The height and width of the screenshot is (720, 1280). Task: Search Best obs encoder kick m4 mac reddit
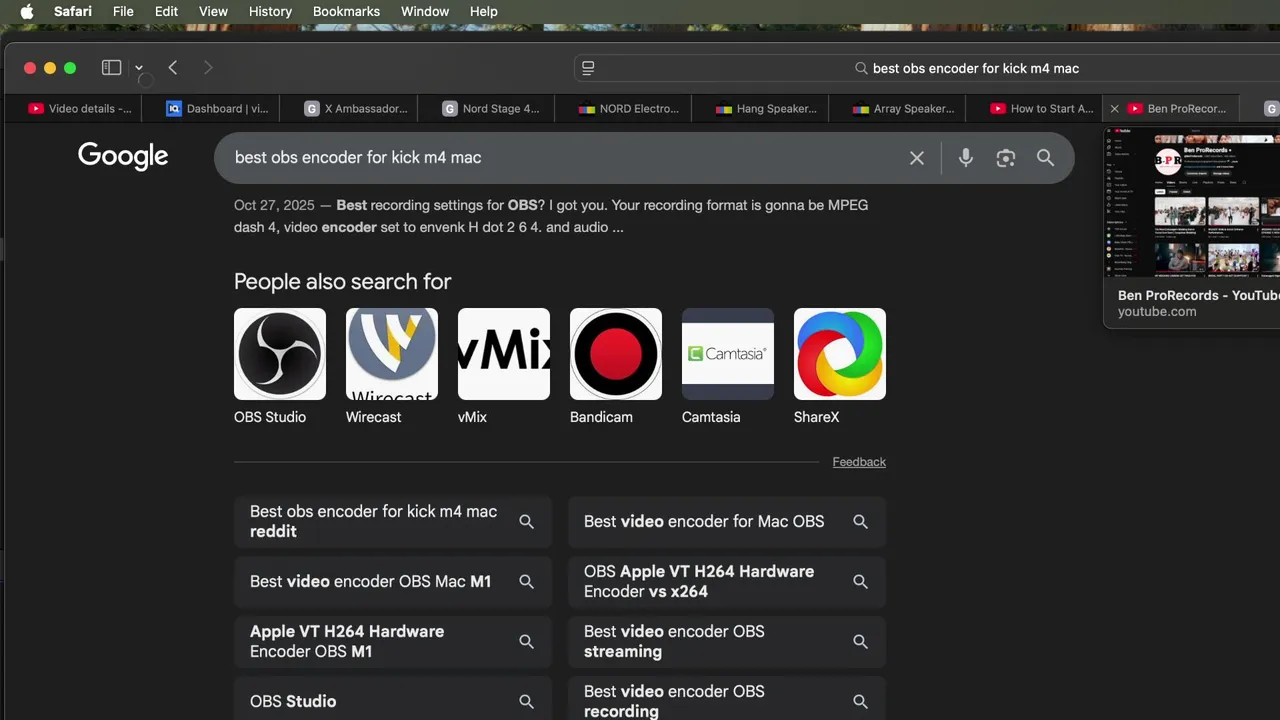[393, 522]
